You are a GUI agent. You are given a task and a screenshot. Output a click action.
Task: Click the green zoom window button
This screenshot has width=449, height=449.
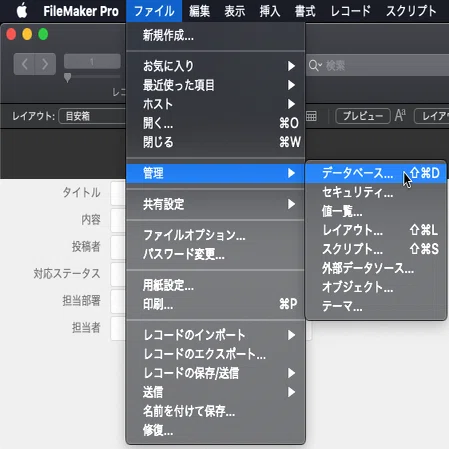click(43, 34)
